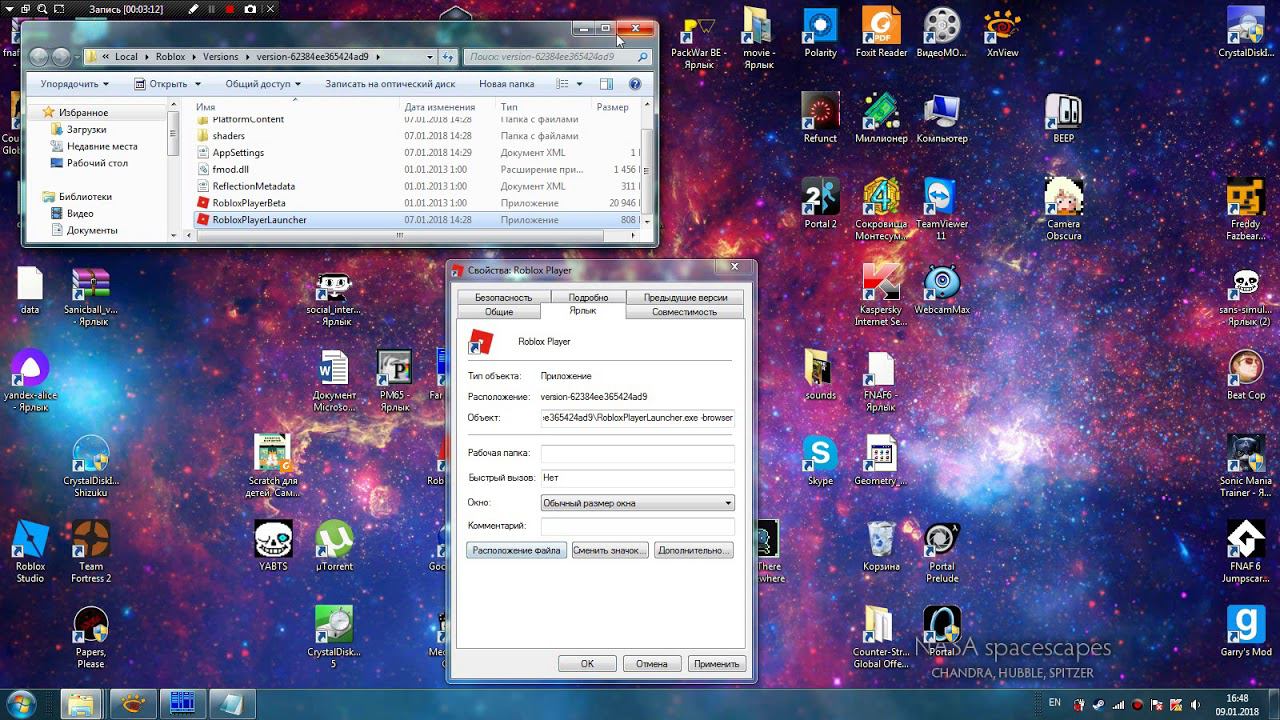
Task: Click the Объект target path field
Action: coord(638,417)
